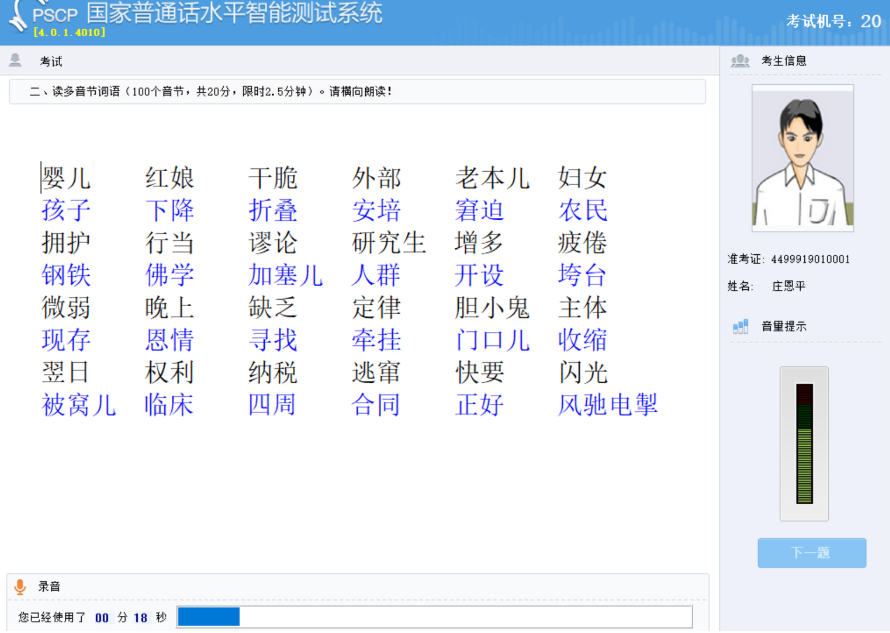Click the blue word 风驰电掣

(608, 405)
